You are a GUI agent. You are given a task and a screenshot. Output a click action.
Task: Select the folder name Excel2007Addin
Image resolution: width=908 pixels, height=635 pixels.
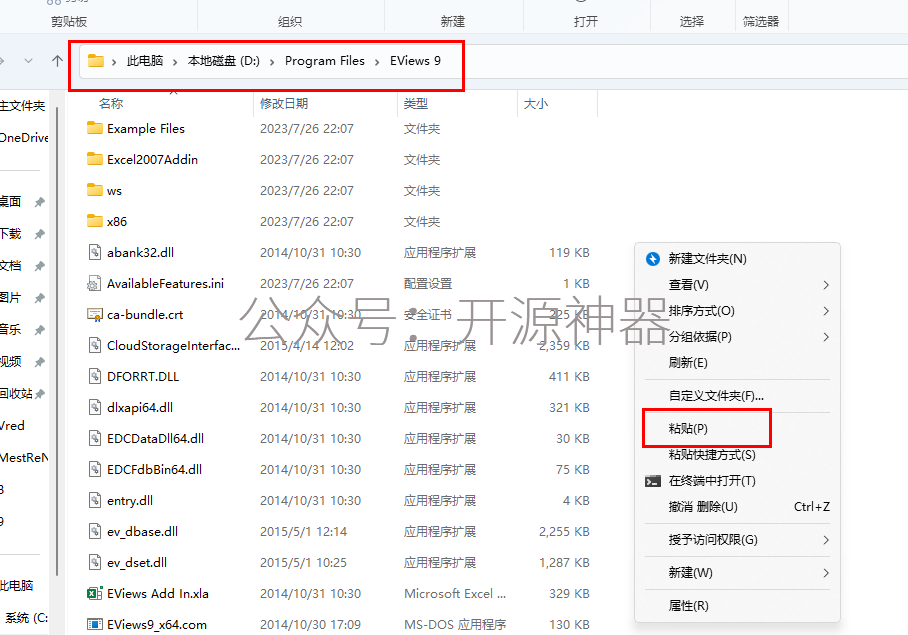pyautogui.click(x=152, y=159)
